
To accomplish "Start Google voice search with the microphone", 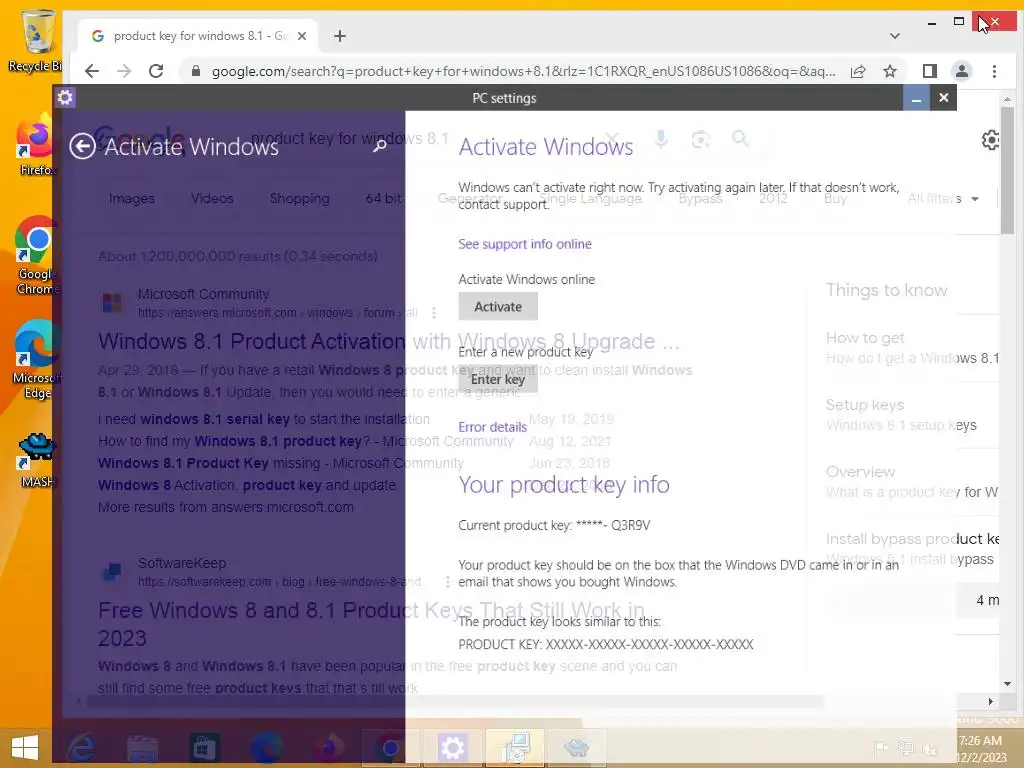I will tap(661, 138).
